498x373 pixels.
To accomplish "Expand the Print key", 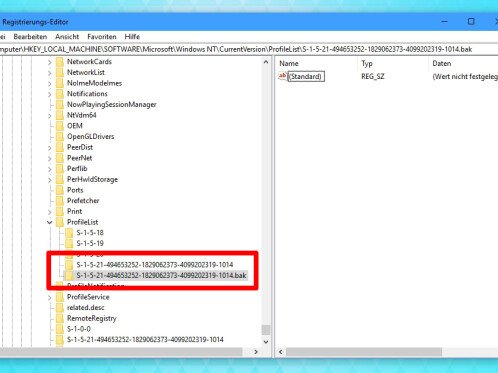I will [49, 211].
